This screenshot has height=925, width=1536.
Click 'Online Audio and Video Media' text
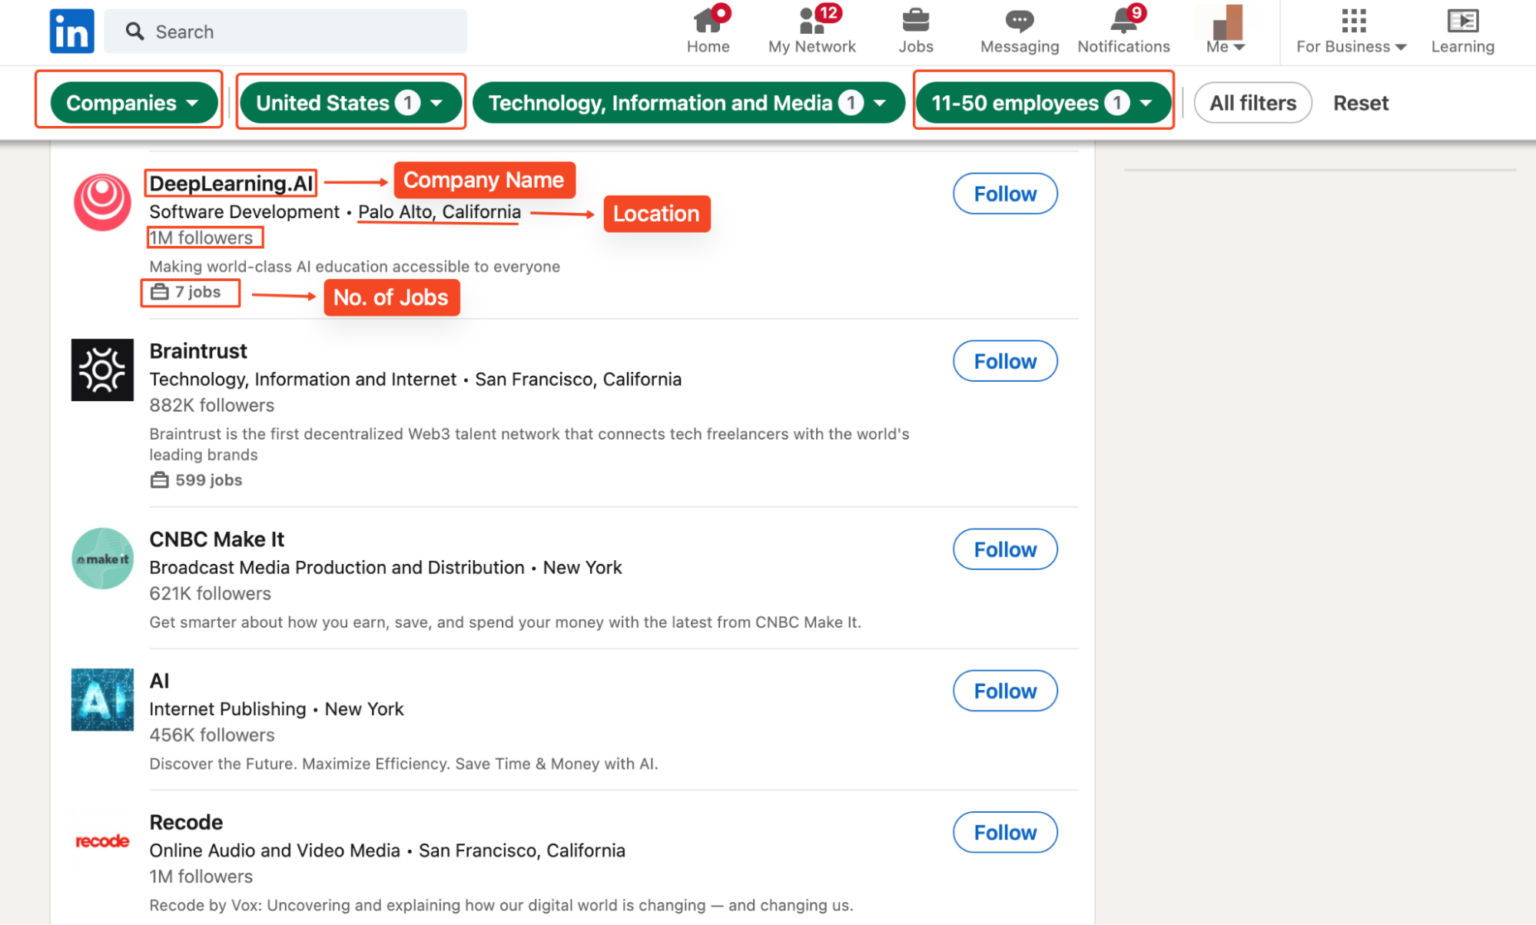coord(275,850)
